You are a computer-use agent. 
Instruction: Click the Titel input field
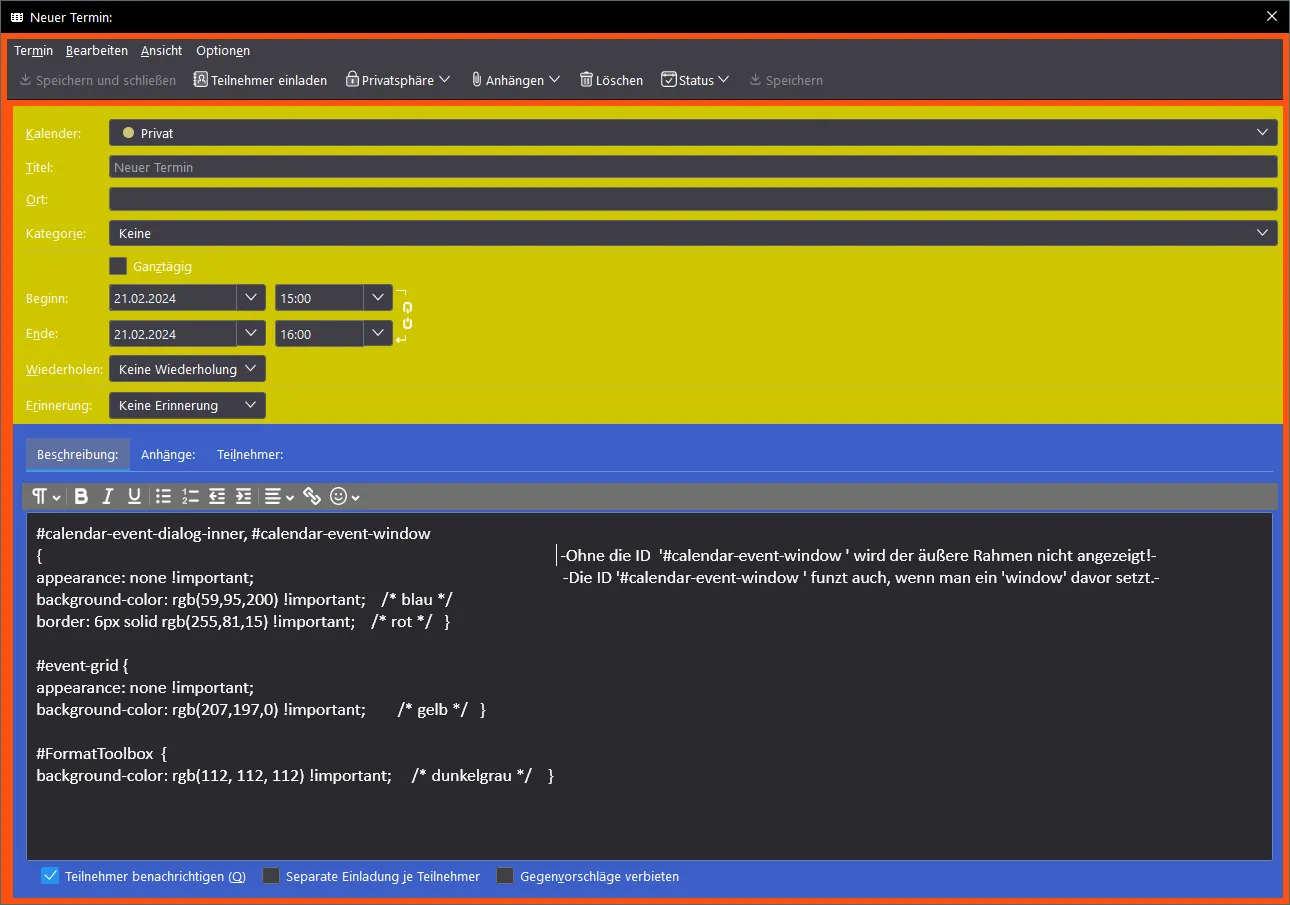tap(693, 167)
